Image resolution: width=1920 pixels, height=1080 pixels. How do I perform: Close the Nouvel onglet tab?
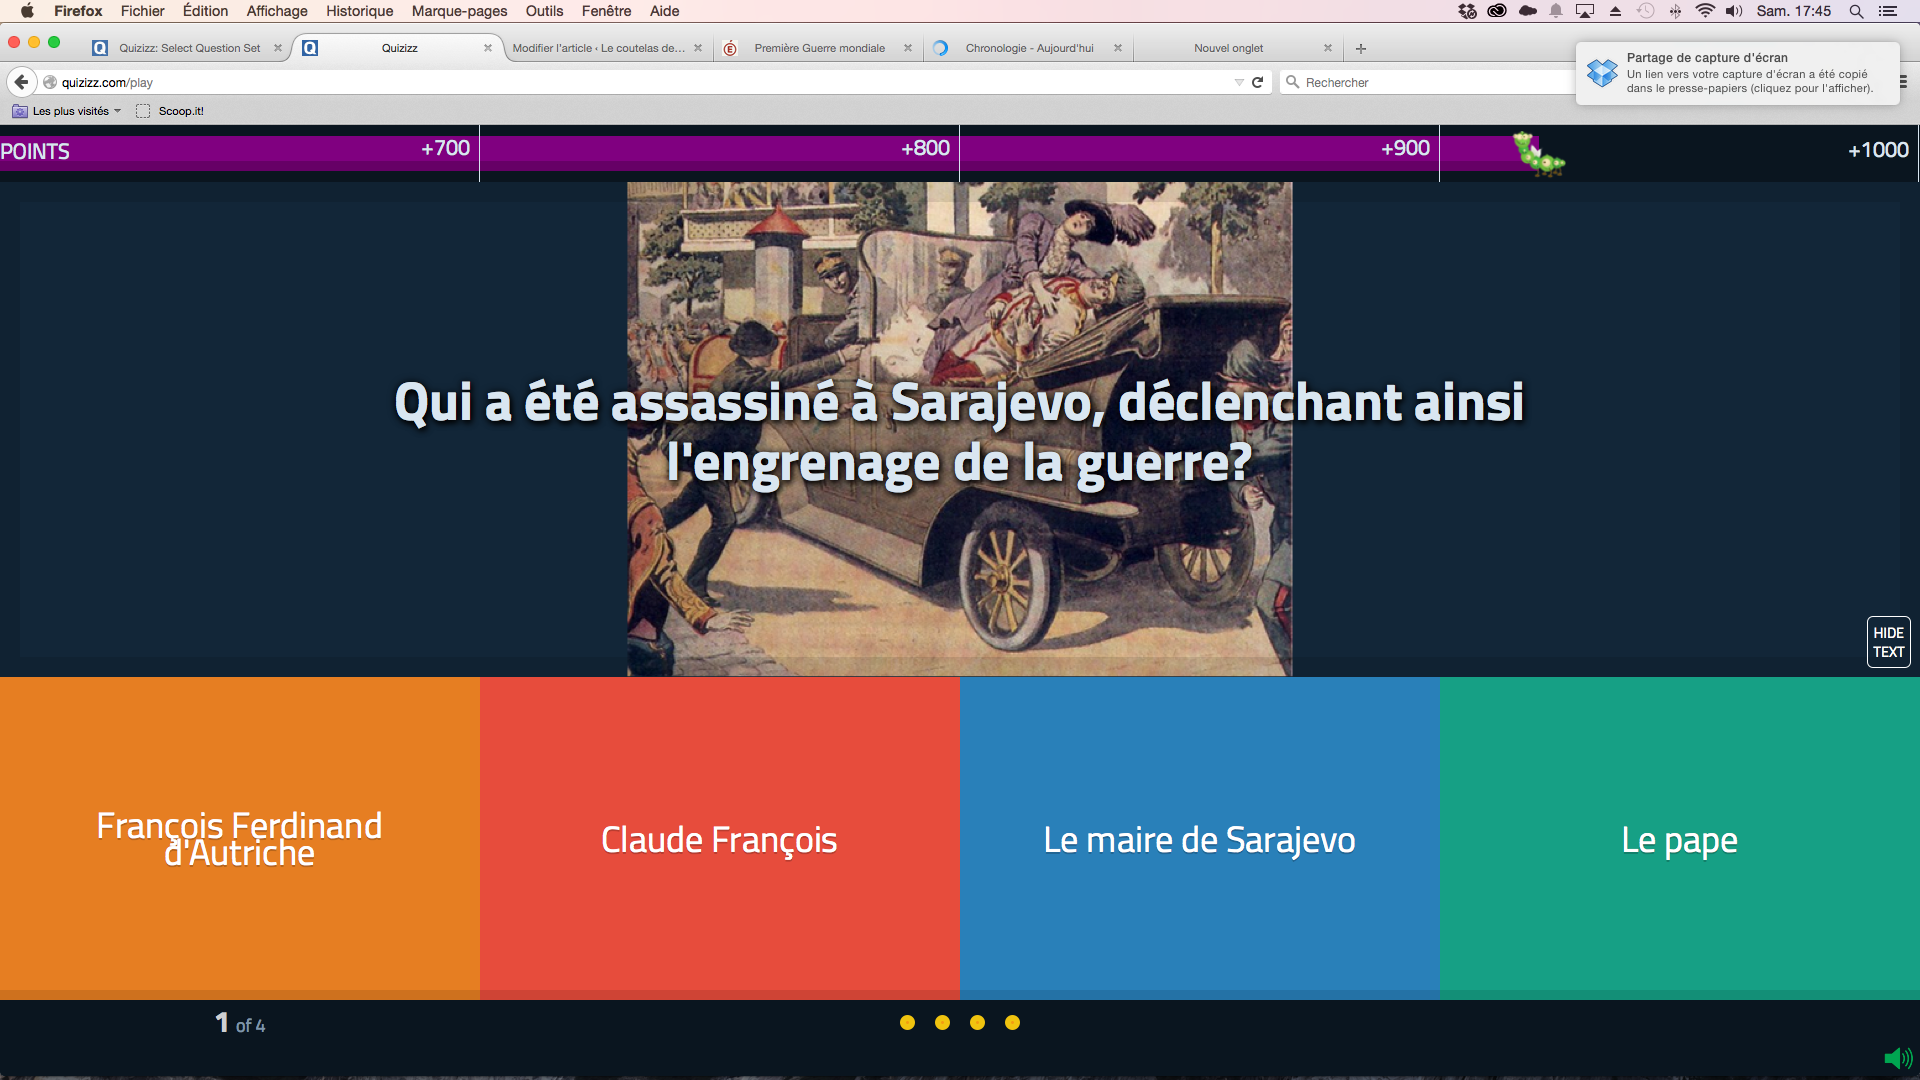tap(1328, 48)
